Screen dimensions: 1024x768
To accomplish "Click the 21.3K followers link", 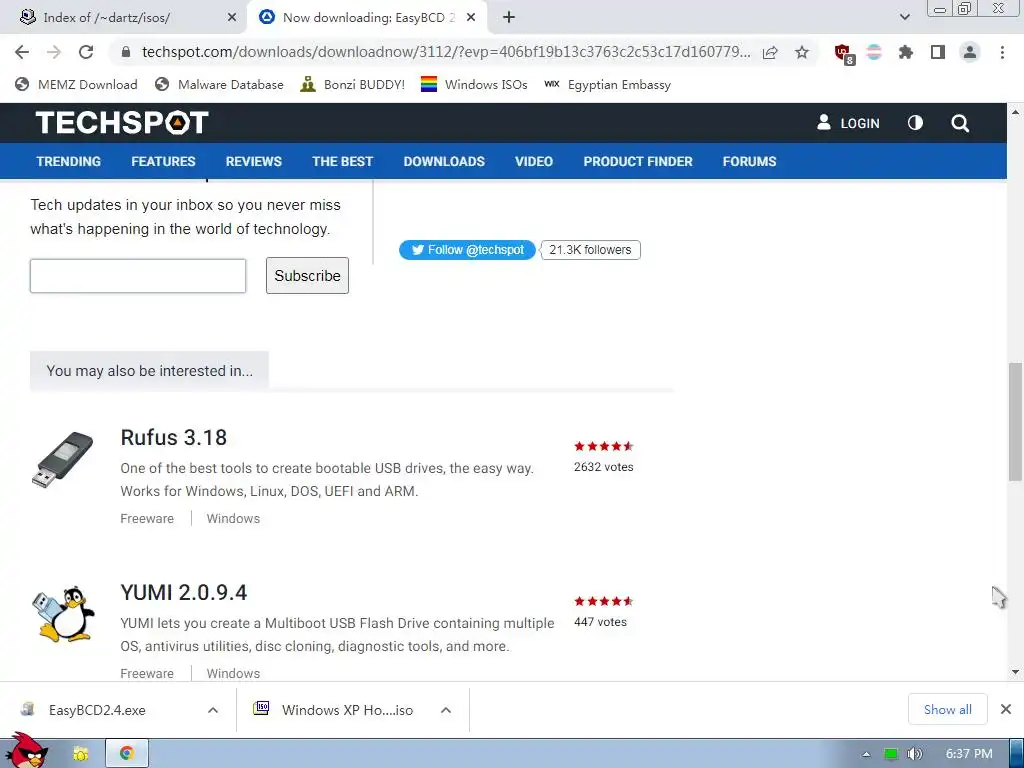I will [x=590, y=249].
